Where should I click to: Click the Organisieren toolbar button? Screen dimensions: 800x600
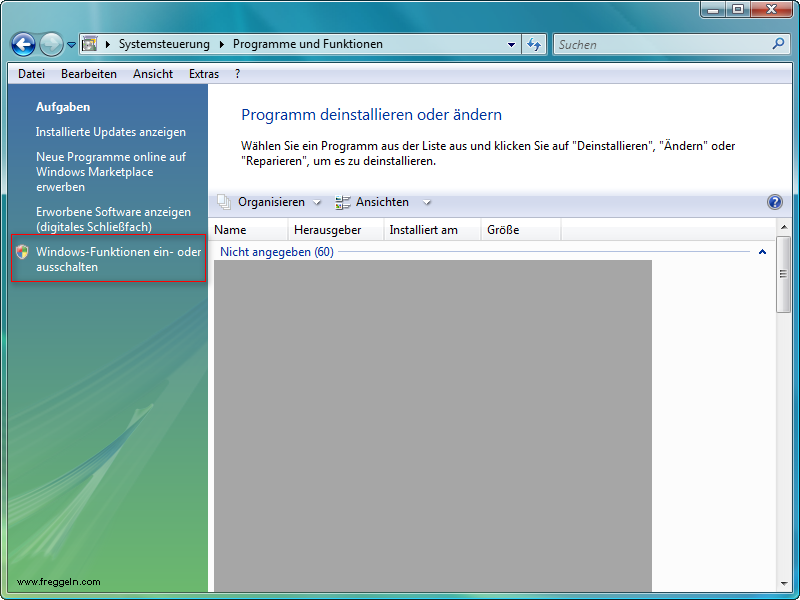pyautogui.click(x=271, y=202)
